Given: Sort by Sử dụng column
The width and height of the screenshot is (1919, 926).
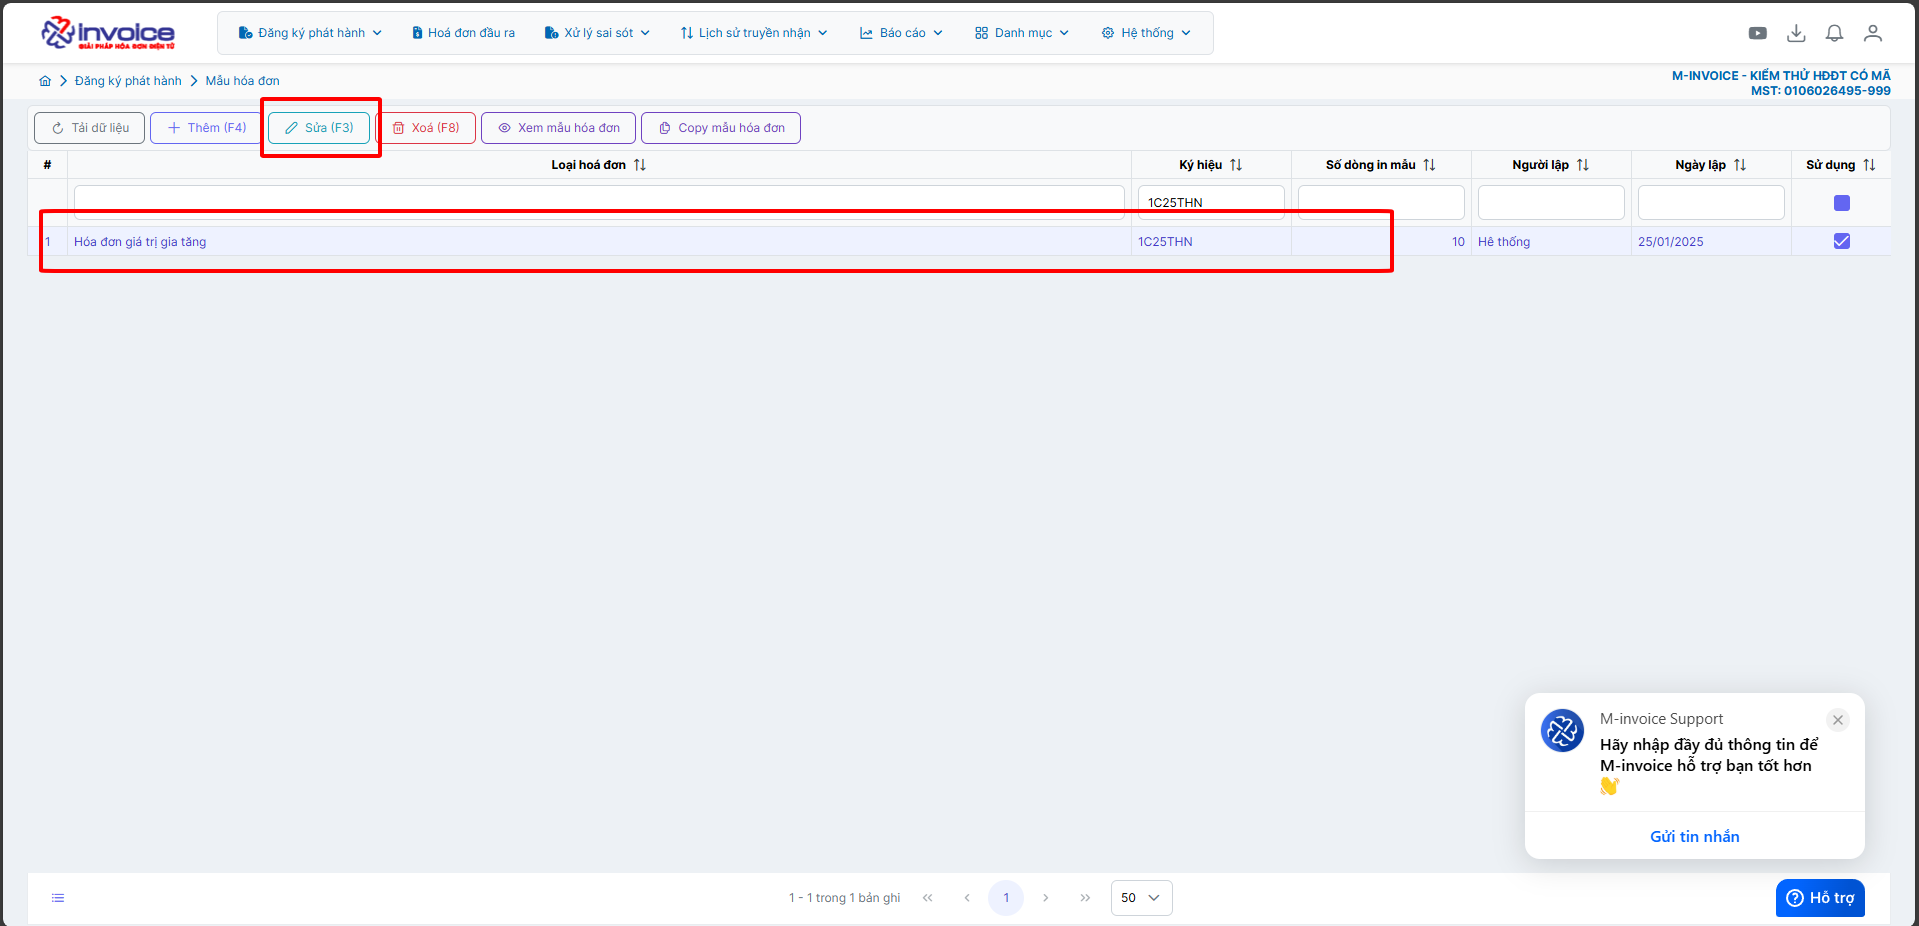Looking at the screenshot, I should point(1869,165).
